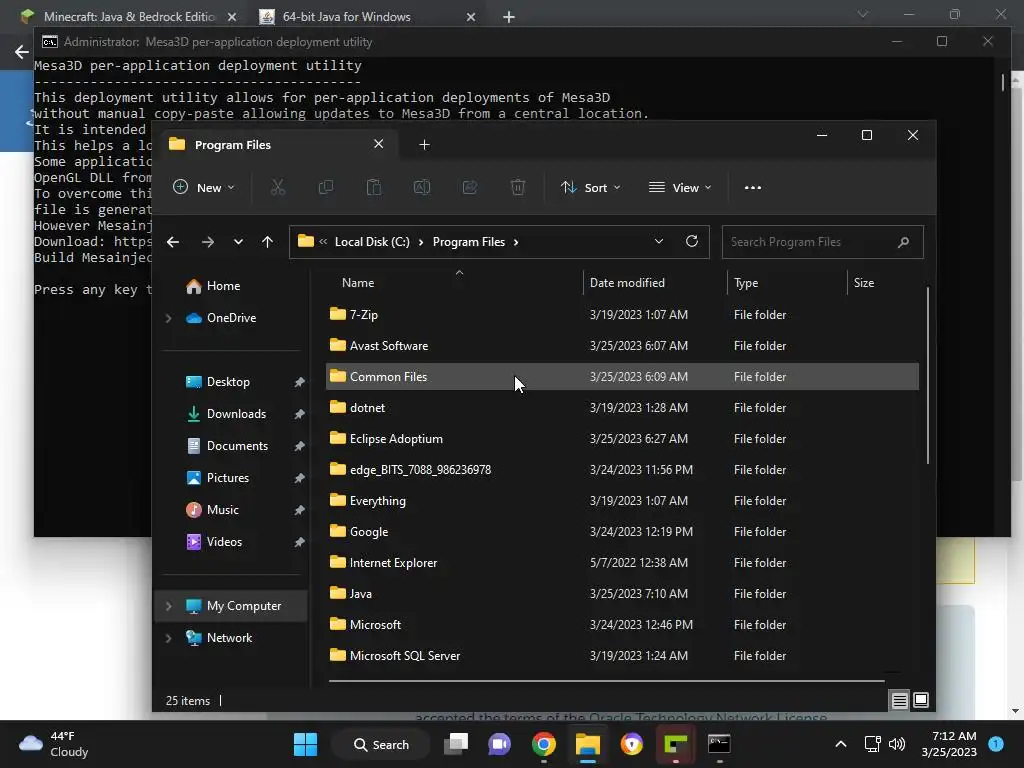This screenshot has height=768, width=1024.
Task: Expand the My Computer tree node
Action: tap(168, 606)
